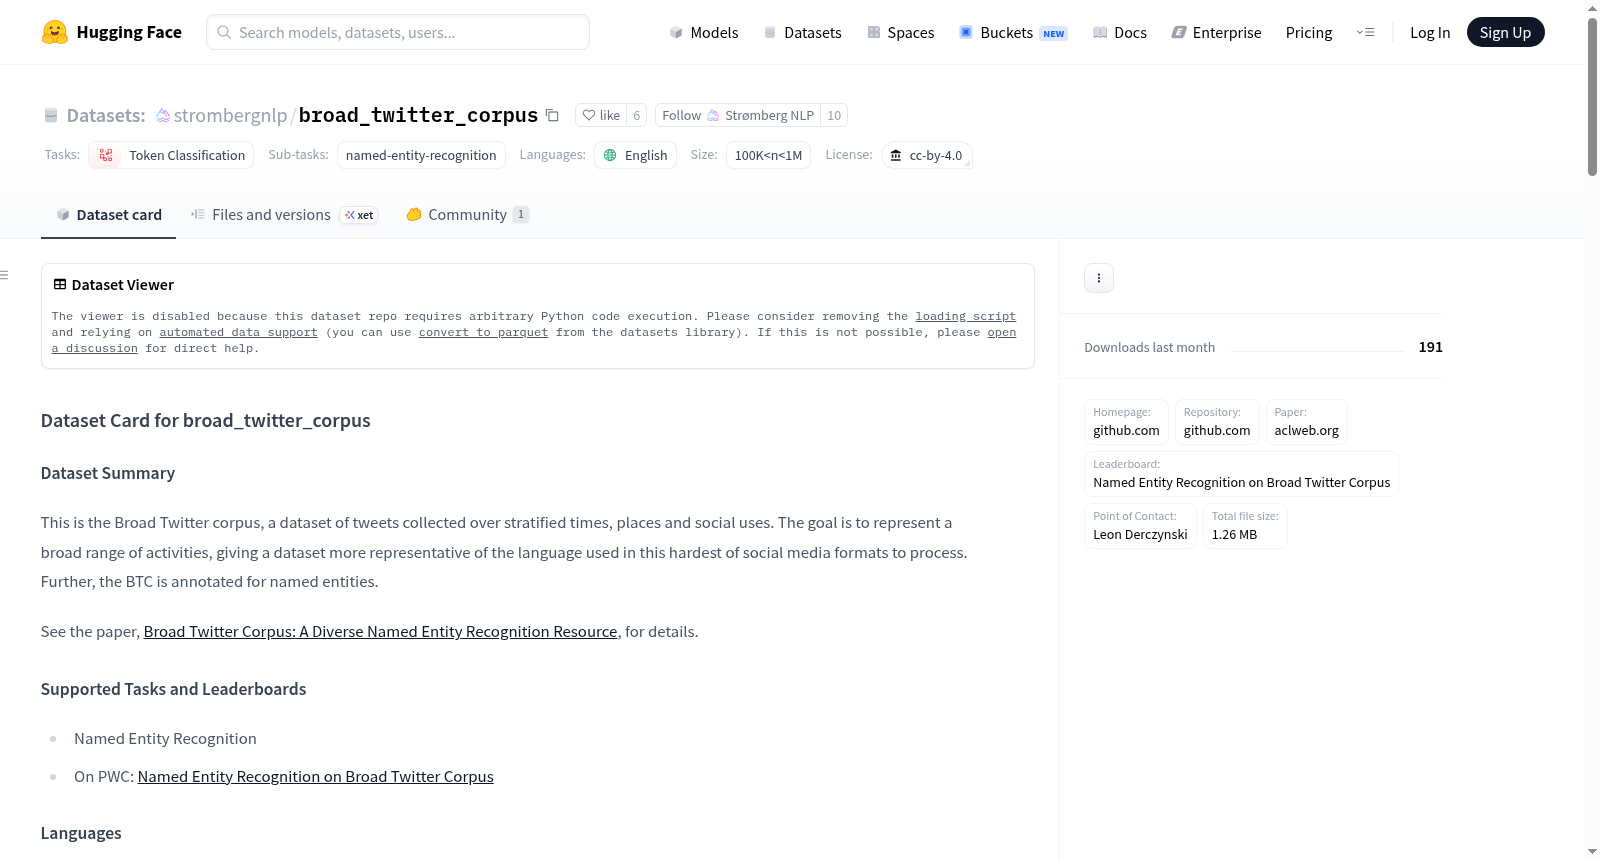Click the Downloads last month value 191
This screenshot has width=1600, height=861.
click(x=1430, y=347)
